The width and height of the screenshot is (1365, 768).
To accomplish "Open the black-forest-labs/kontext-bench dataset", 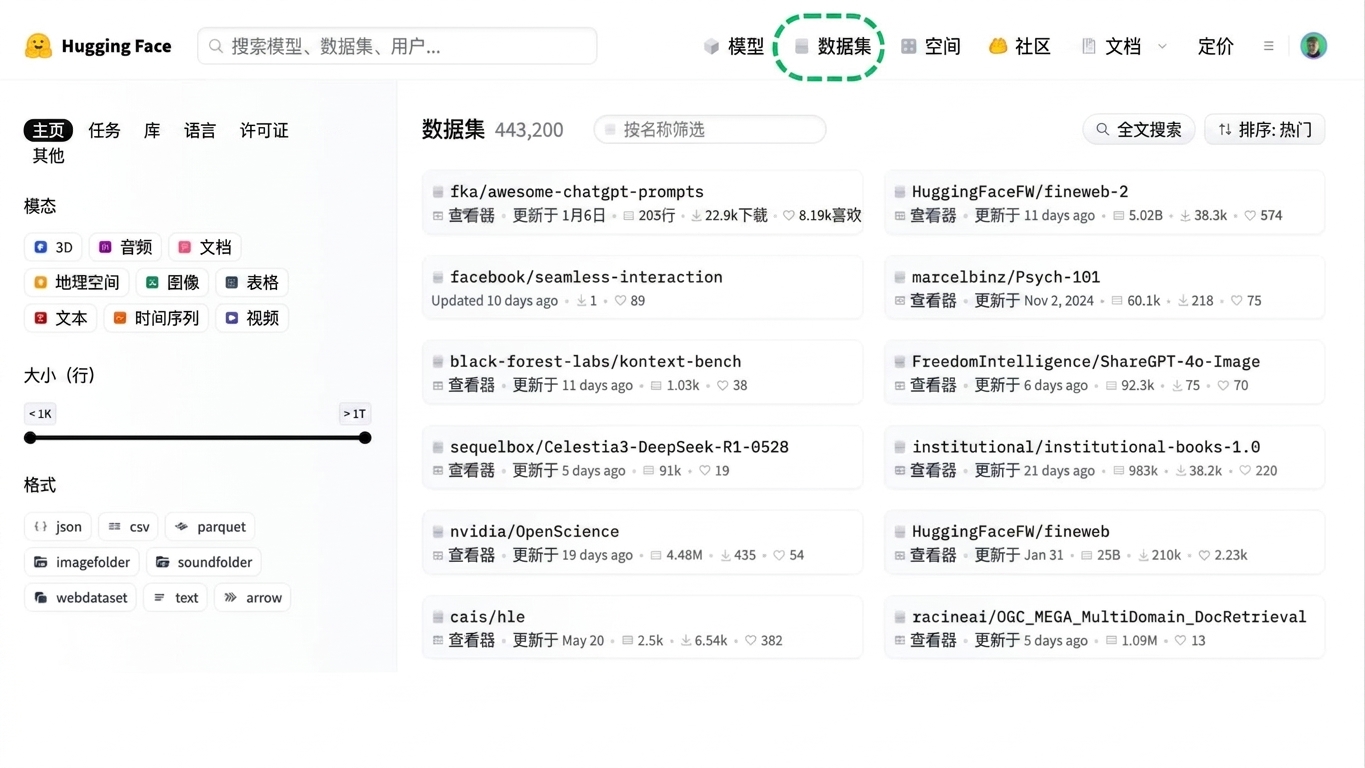I will [x=596, y=362].
